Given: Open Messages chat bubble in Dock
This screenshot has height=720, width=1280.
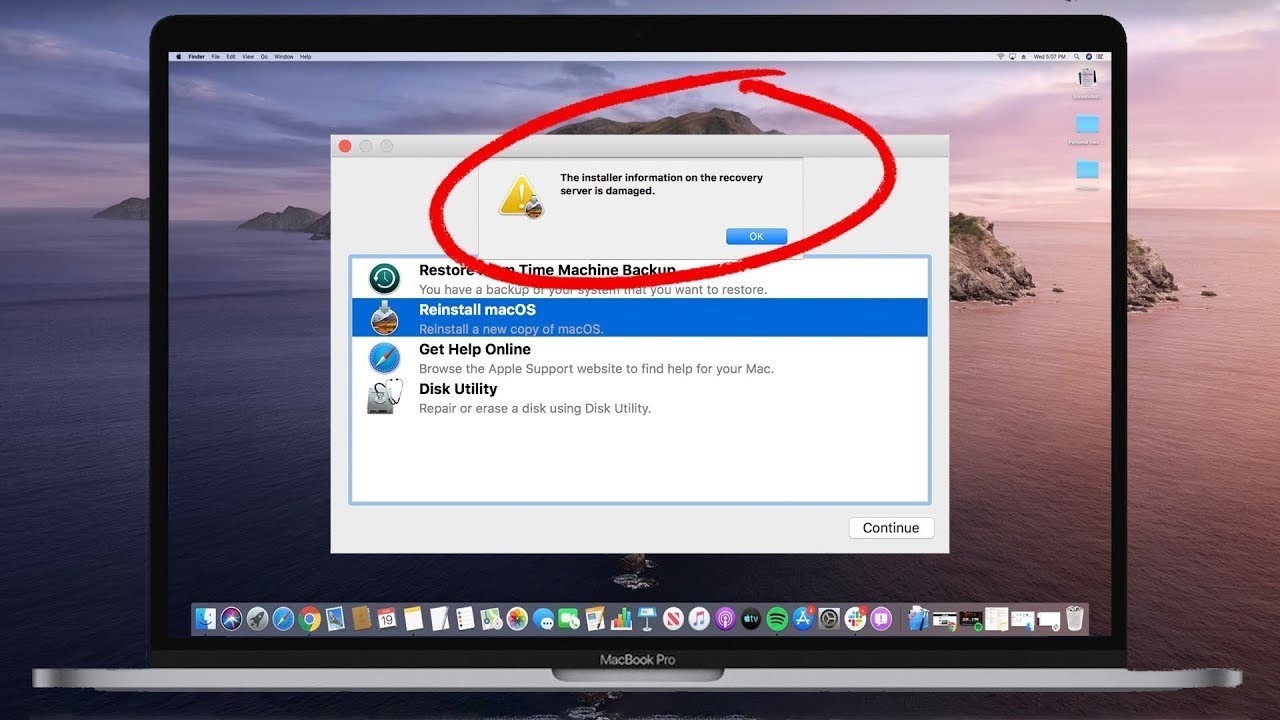Looking at the screenshot, I should (x=544, y=619).
